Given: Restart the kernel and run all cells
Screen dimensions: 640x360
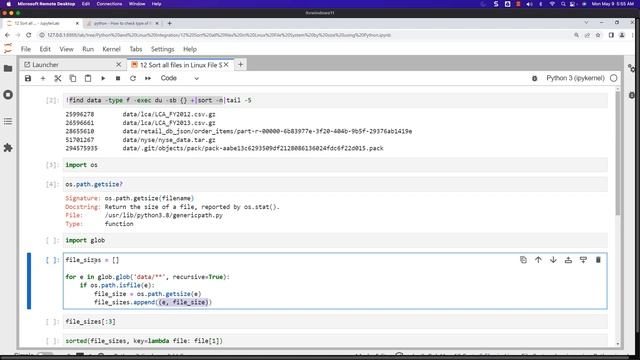Looking at the screenshot, I should (148, 78).
